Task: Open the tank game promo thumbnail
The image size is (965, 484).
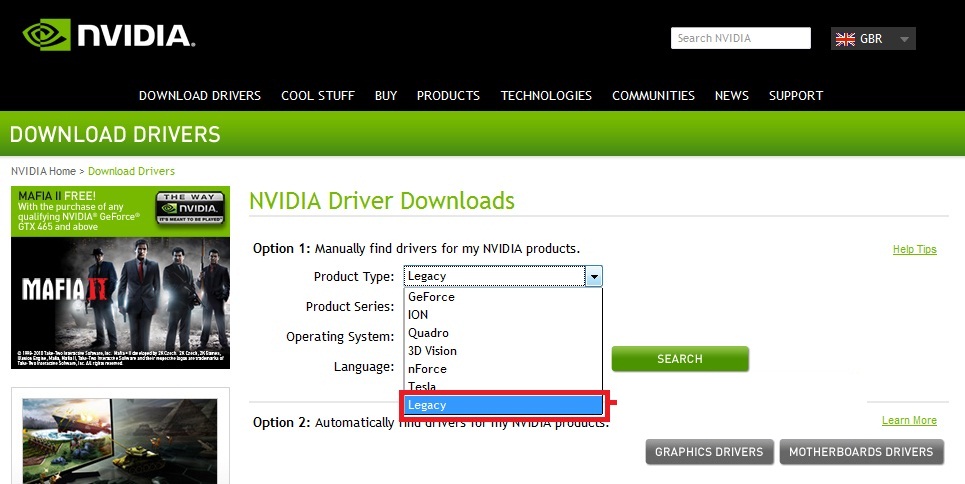Action: [x=120, y=441]
